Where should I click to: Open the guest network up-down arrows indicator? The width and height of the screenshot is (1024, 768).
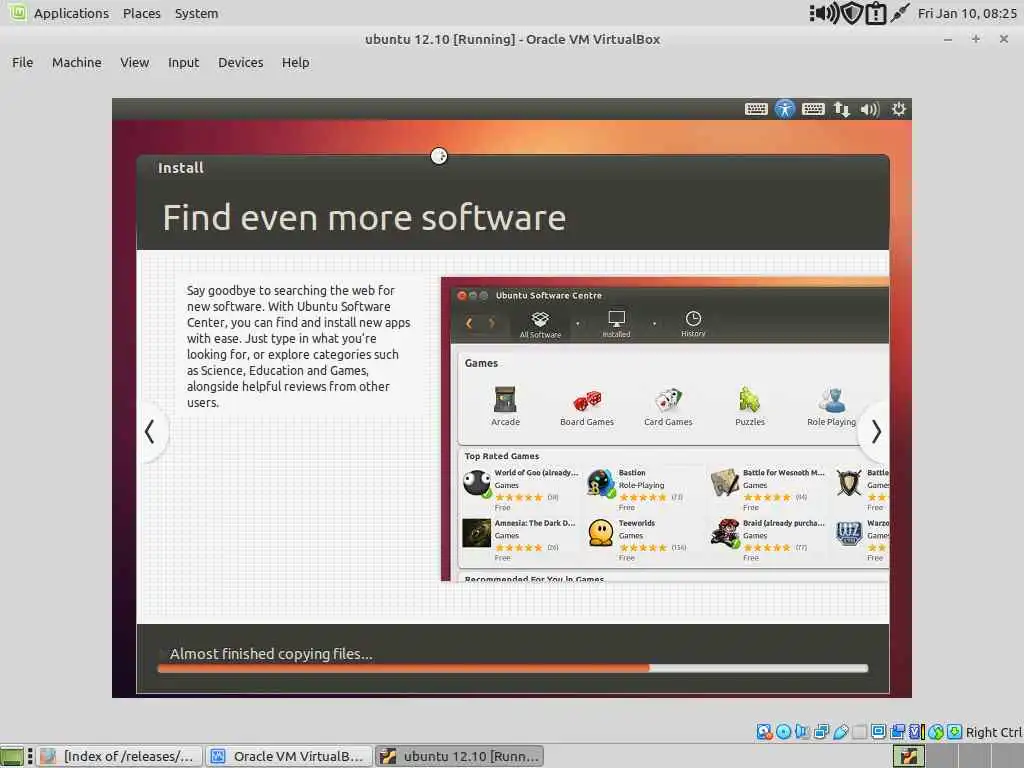842,109
